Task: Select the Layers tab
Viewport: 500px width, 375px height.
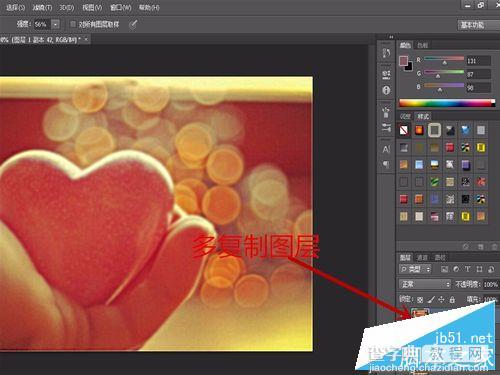Action: pos(405,257)
